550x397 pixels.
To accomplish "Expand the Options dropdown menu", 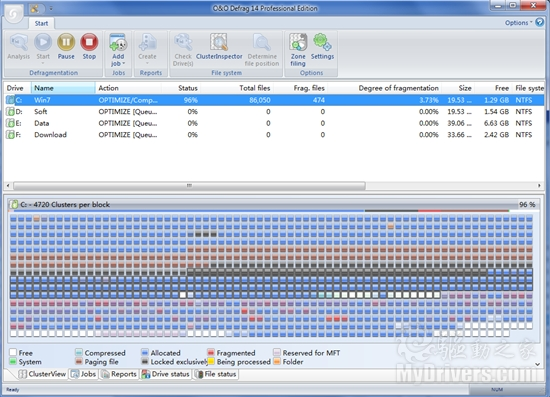I will [518, 23].
